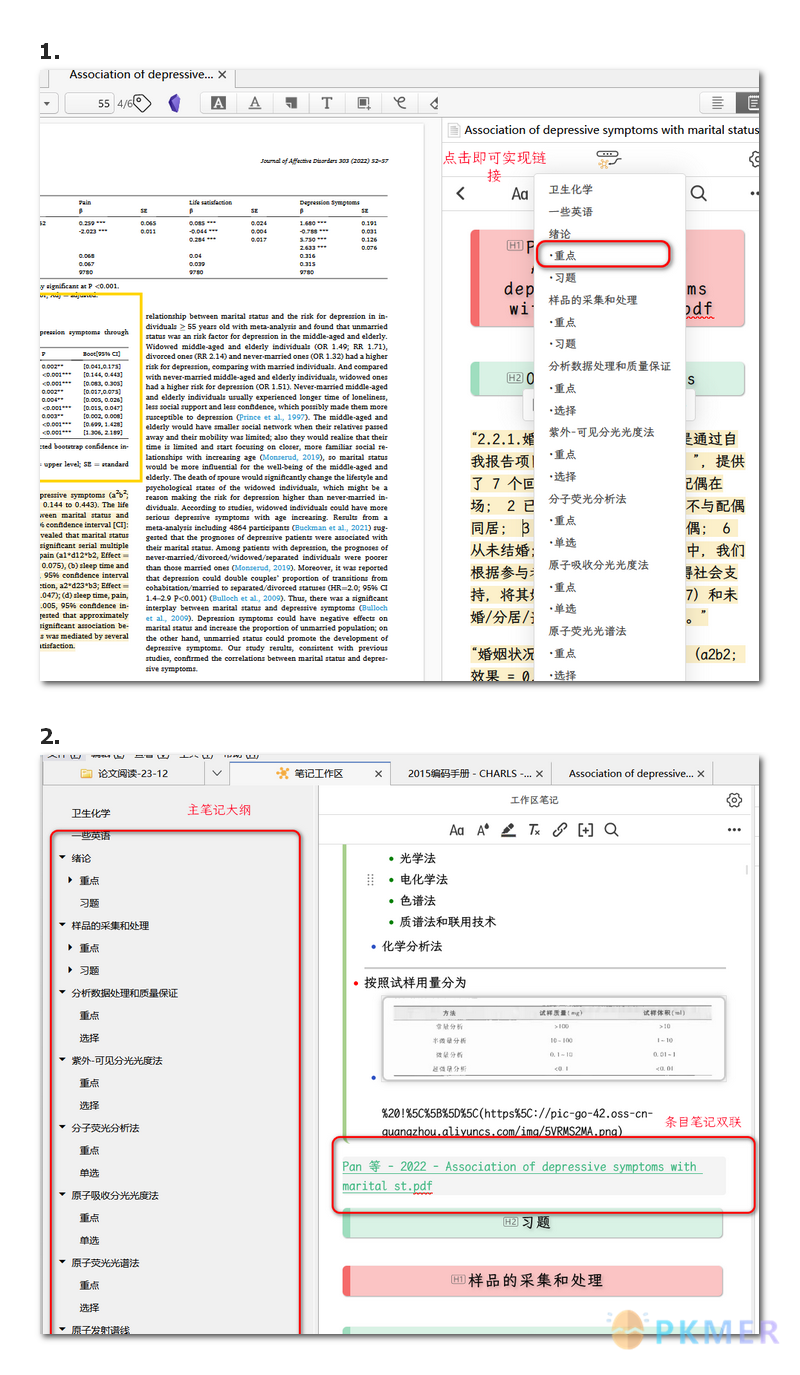Select the filled highlight-text A tool
Image resolution: width=800 pixels, height=1375 pixels.
[x=218, y=103]
